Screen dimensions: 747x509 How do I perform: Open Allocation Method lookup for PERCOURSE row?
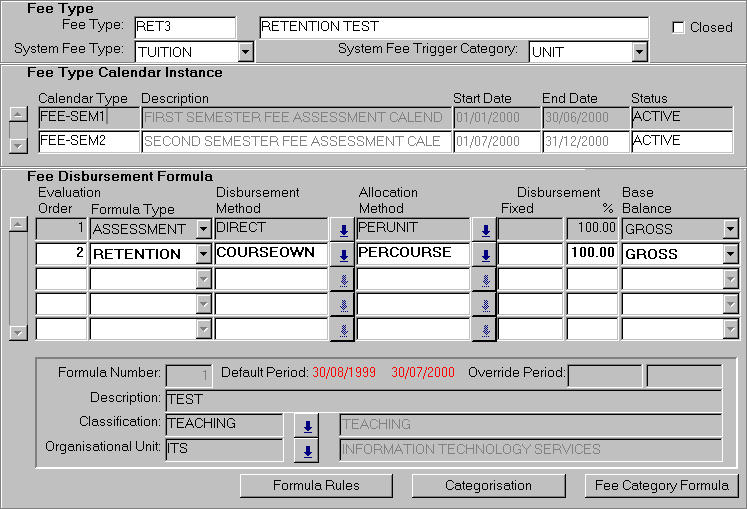click(x=484, y=254)
